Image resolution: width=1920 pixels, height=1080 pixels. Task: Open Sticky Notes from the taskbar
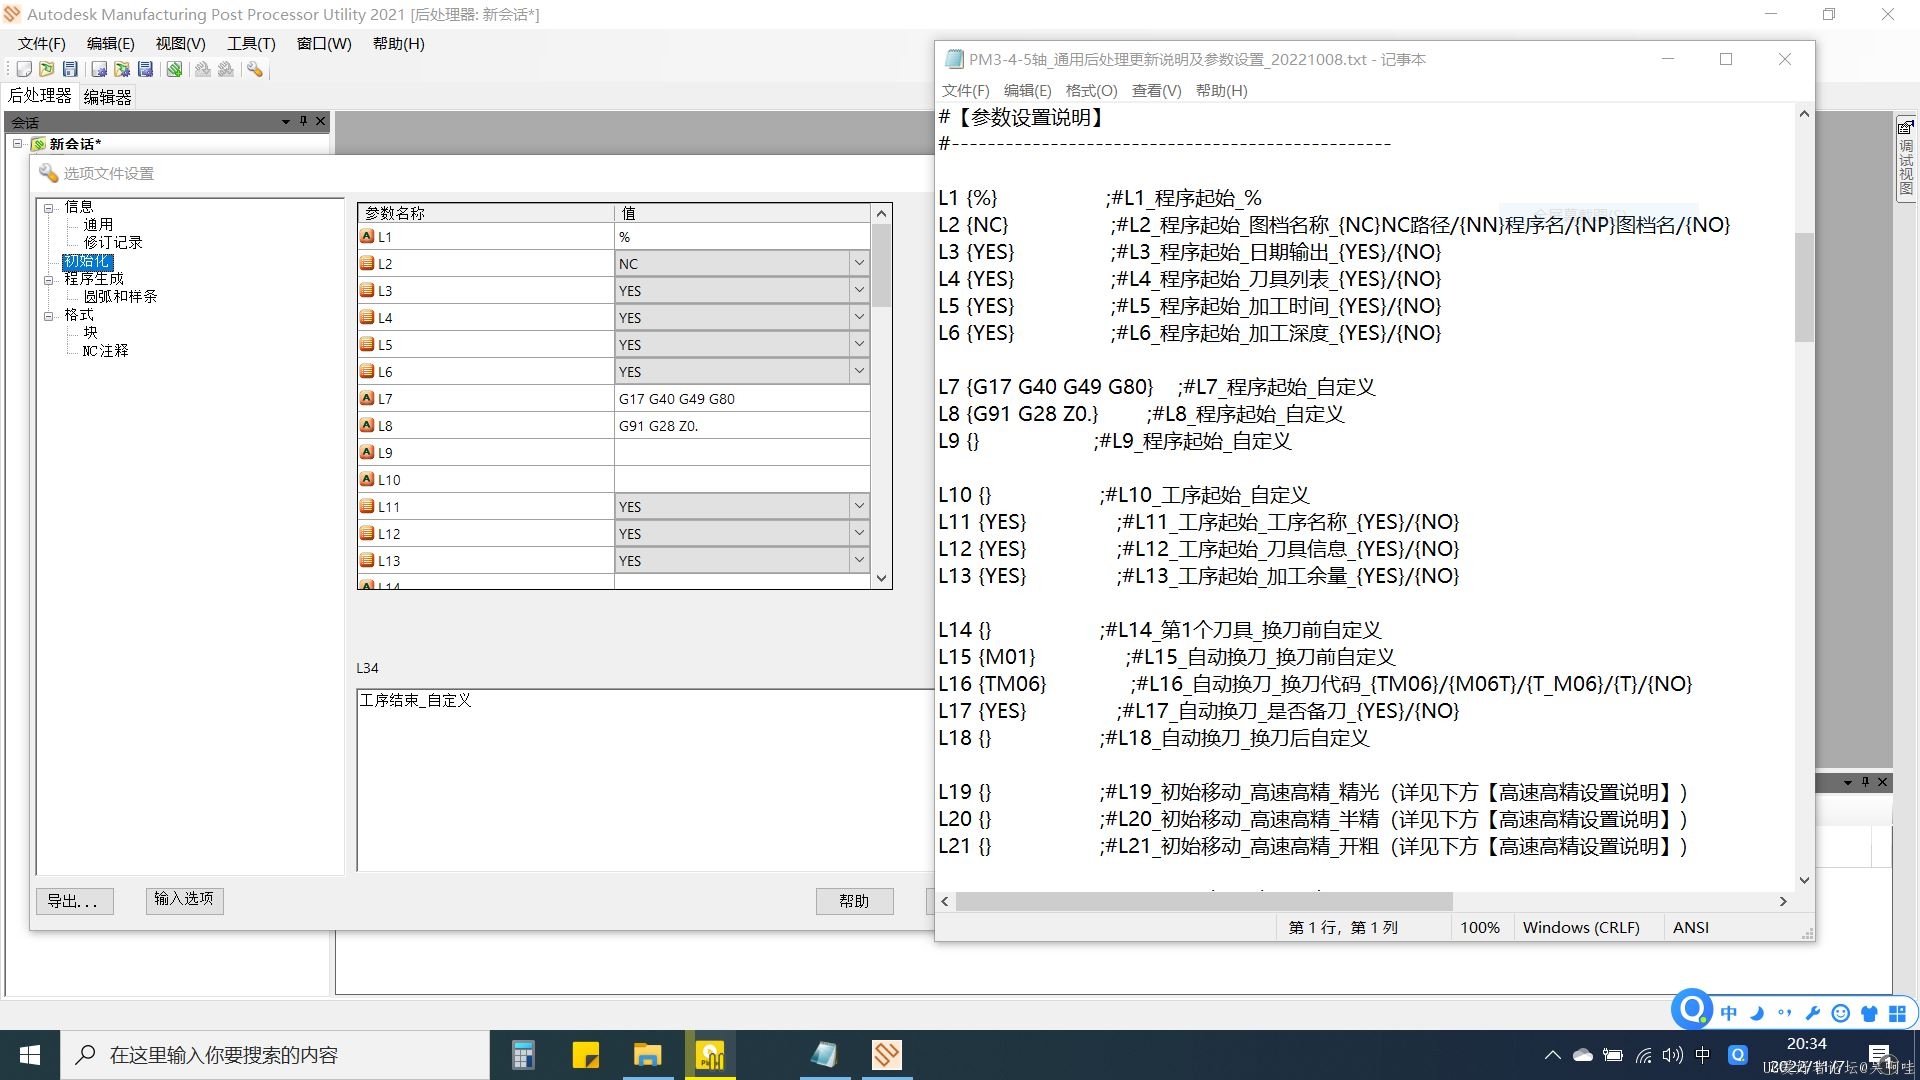tap(585, 1055)
